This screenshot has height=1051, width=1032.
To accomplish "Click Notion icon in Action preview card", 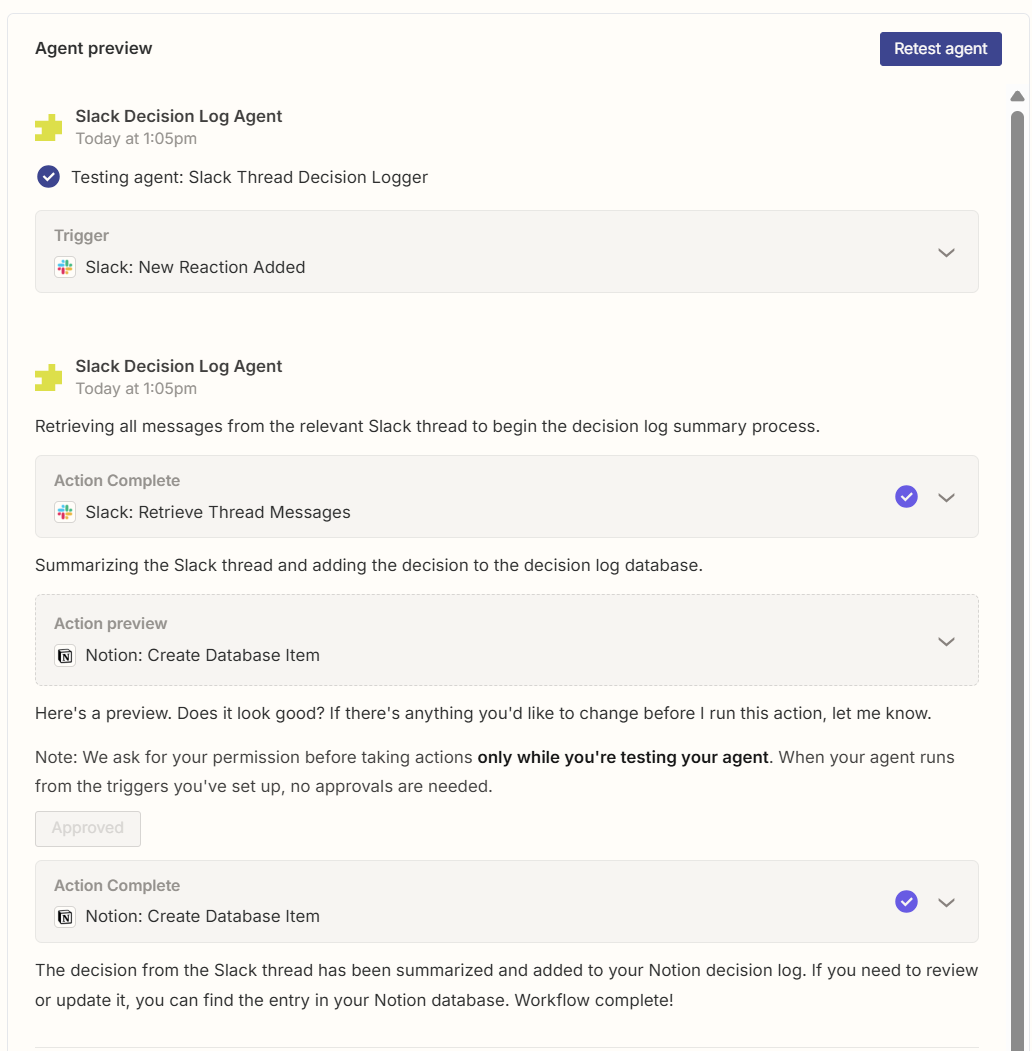I will [65, 655].
